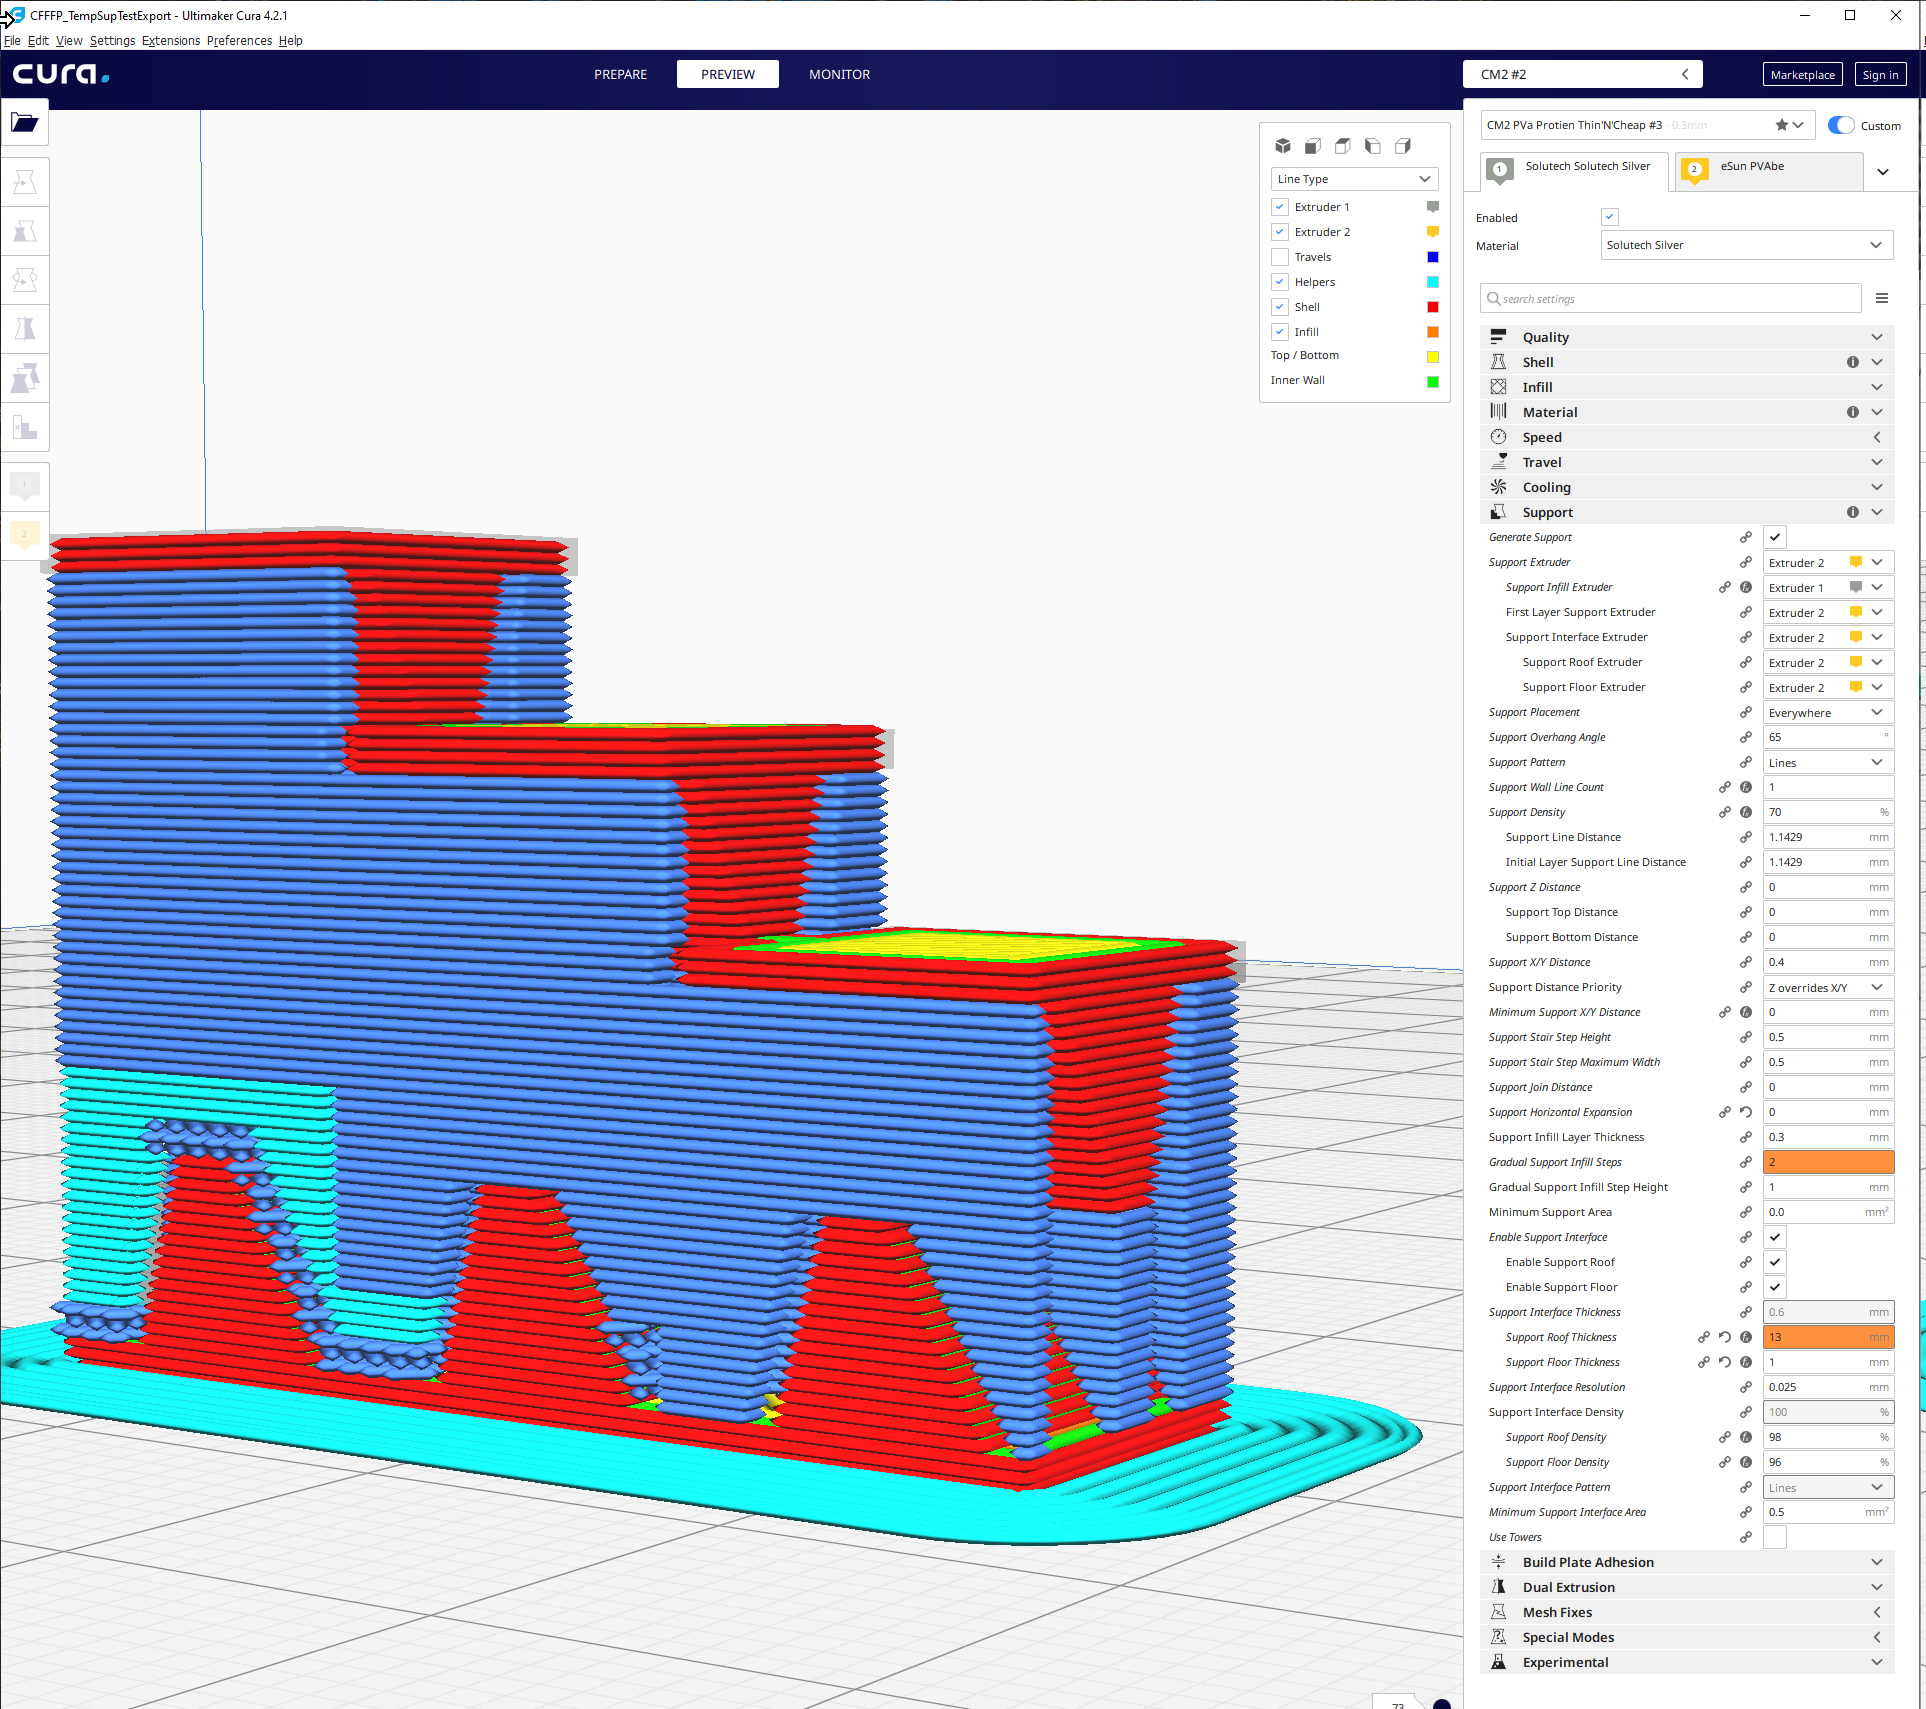
Task: Click the hamburger settings visibility menu icon
Action: pos(1881,298)
